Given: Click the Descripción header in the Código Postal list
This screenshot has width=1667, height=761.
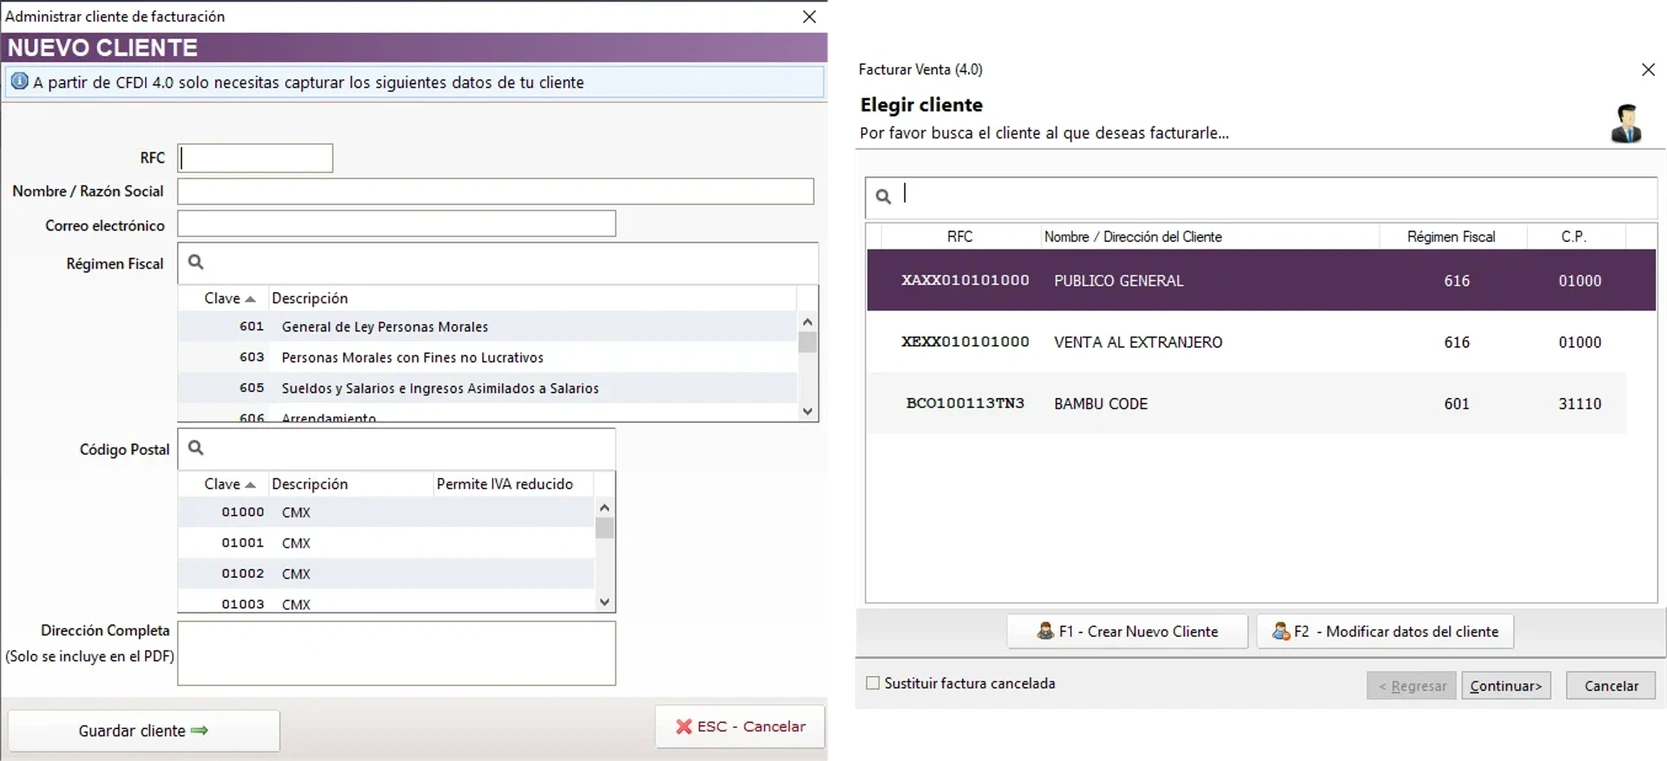Looking at the screenshot, I should (x=350, y=484).
